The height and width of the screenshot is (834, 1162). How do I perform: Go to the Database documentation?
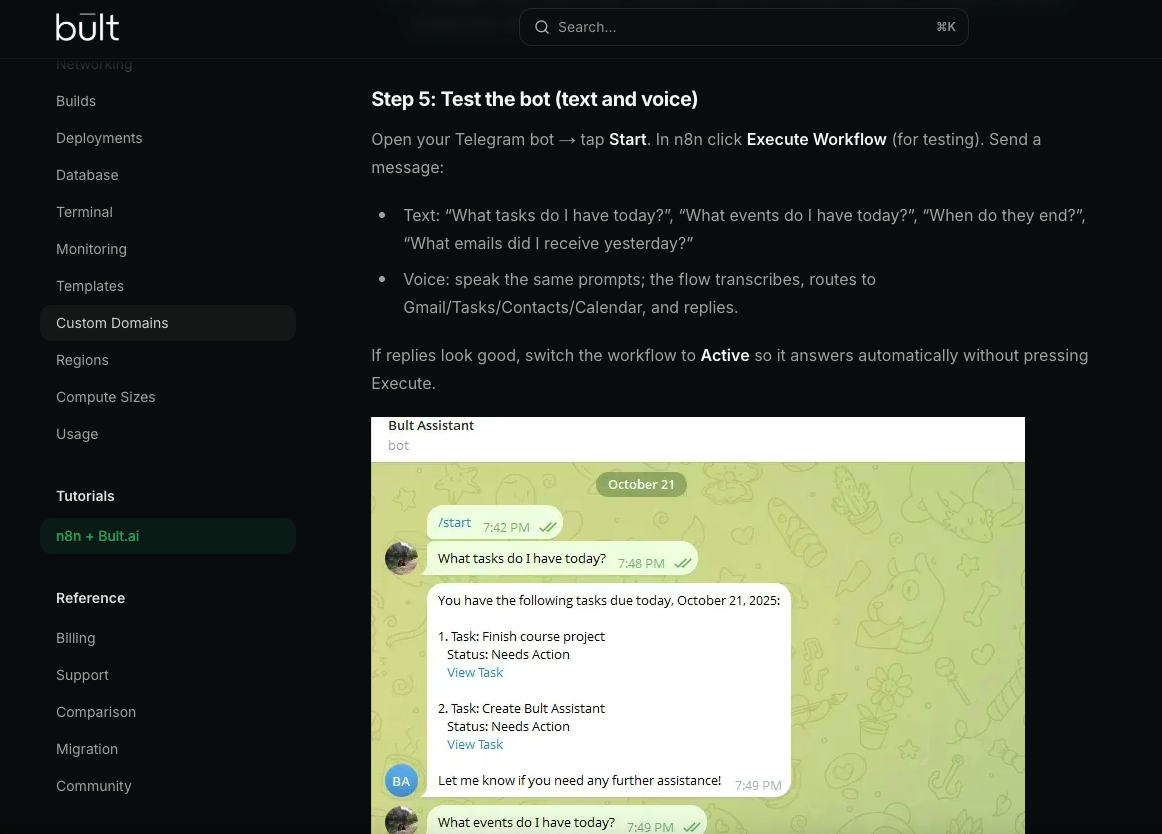(87, 174)
